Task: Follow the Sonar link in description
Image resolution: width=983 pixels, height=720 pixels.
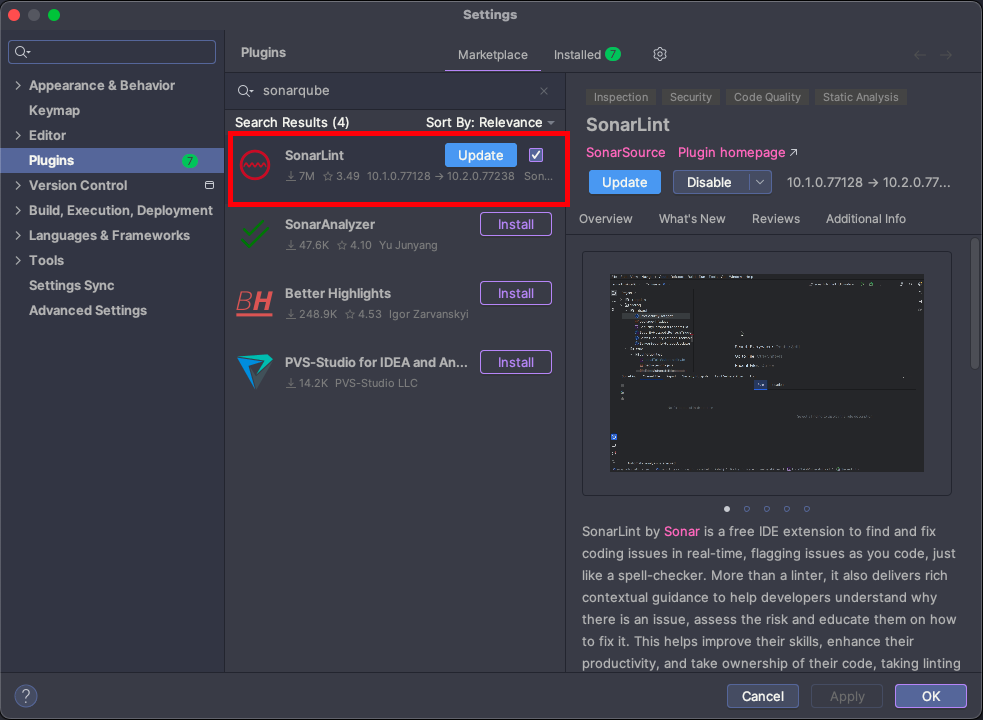Action: pos(681,531)
